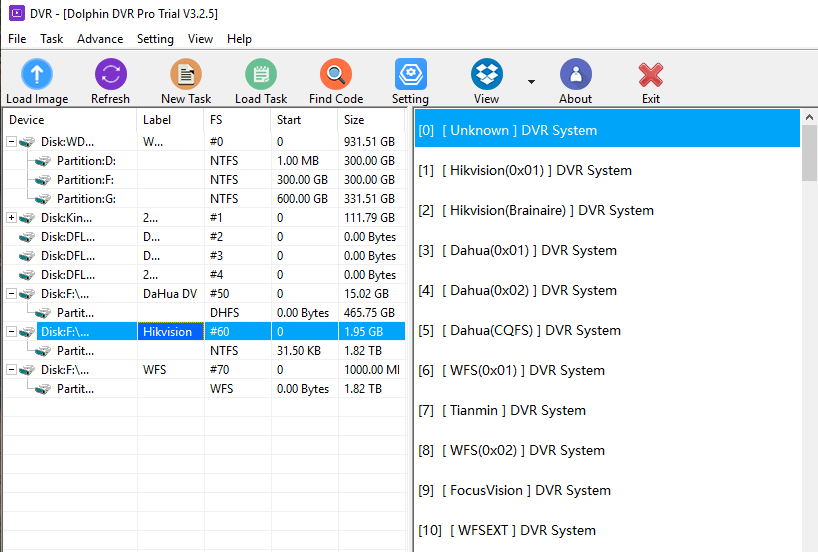Click the Load Task toolbar icon
This screenshot has width=818, height=552.
pyautogui.click(x=261, y=74)
